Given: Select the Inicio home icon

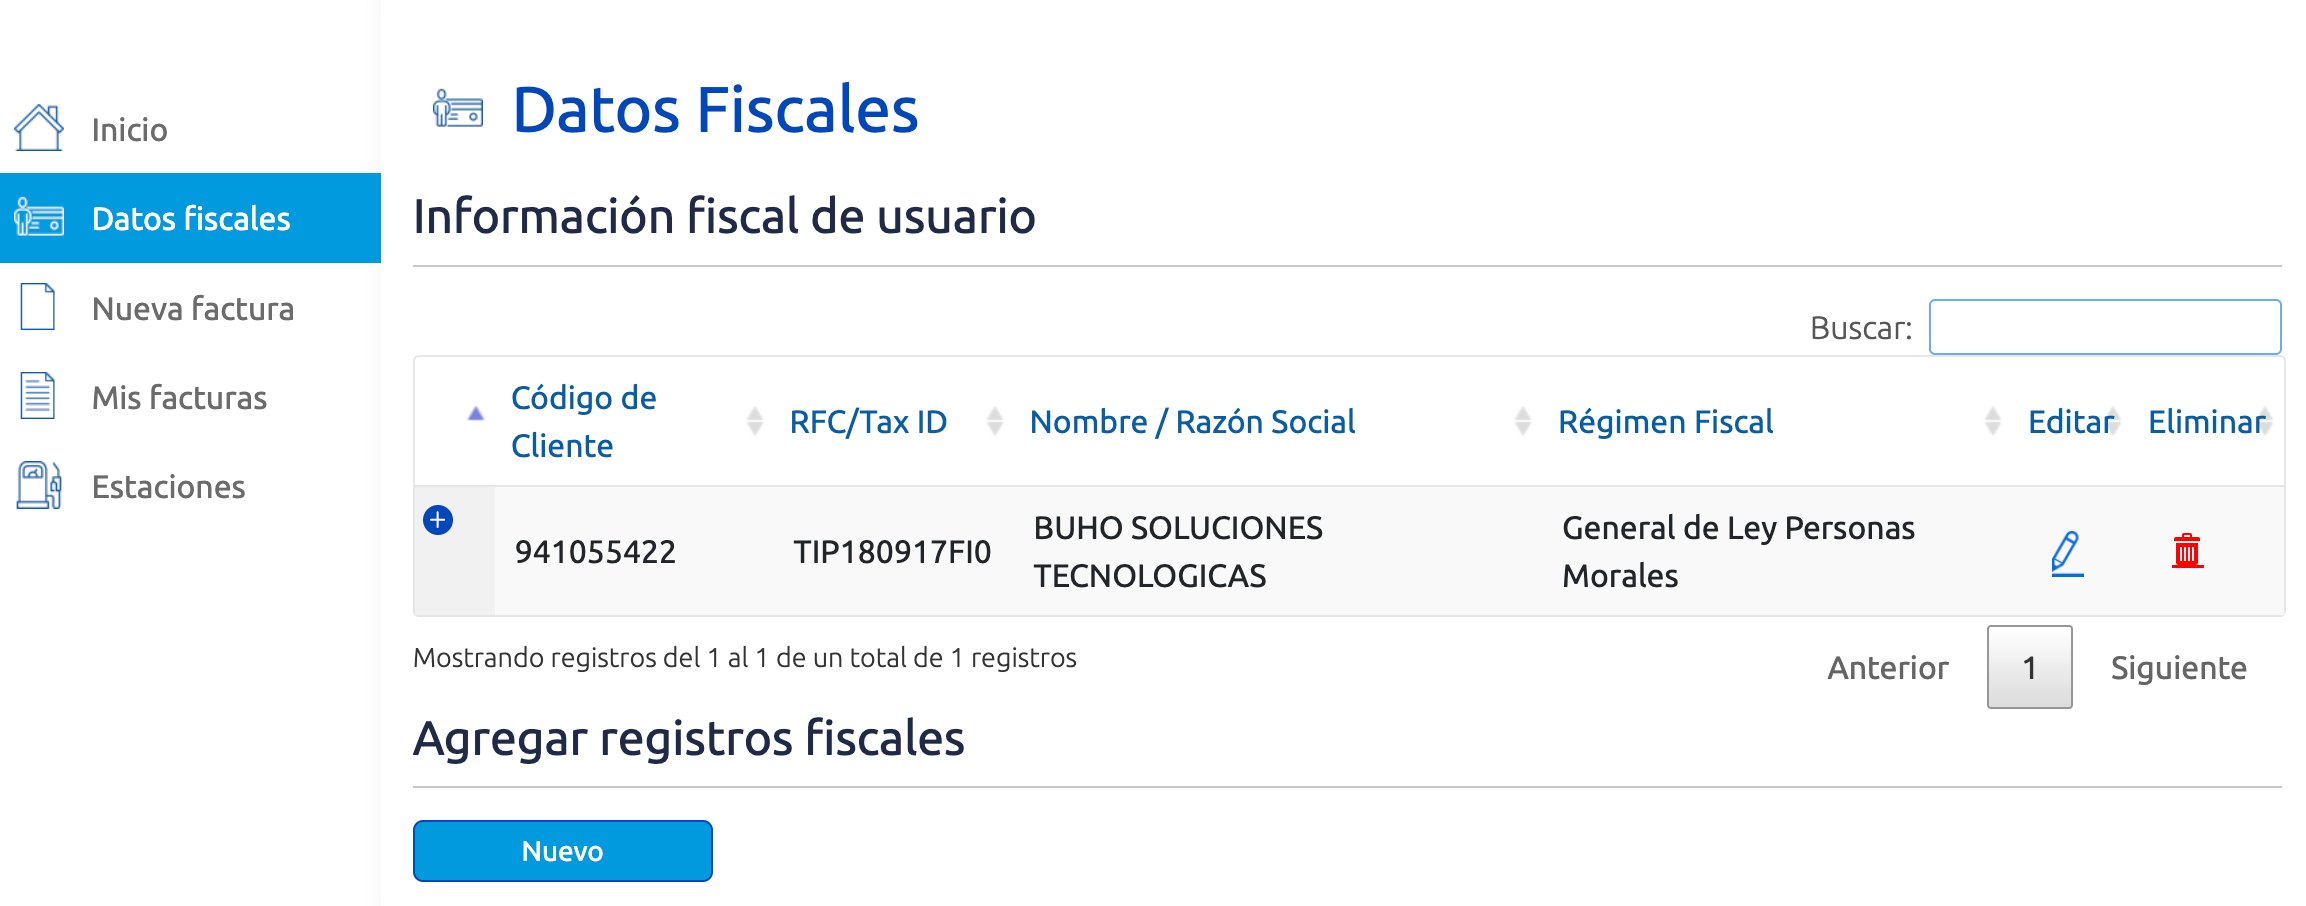Looking at the screenshot, I should pyautogui.click(x=37, y=126).
